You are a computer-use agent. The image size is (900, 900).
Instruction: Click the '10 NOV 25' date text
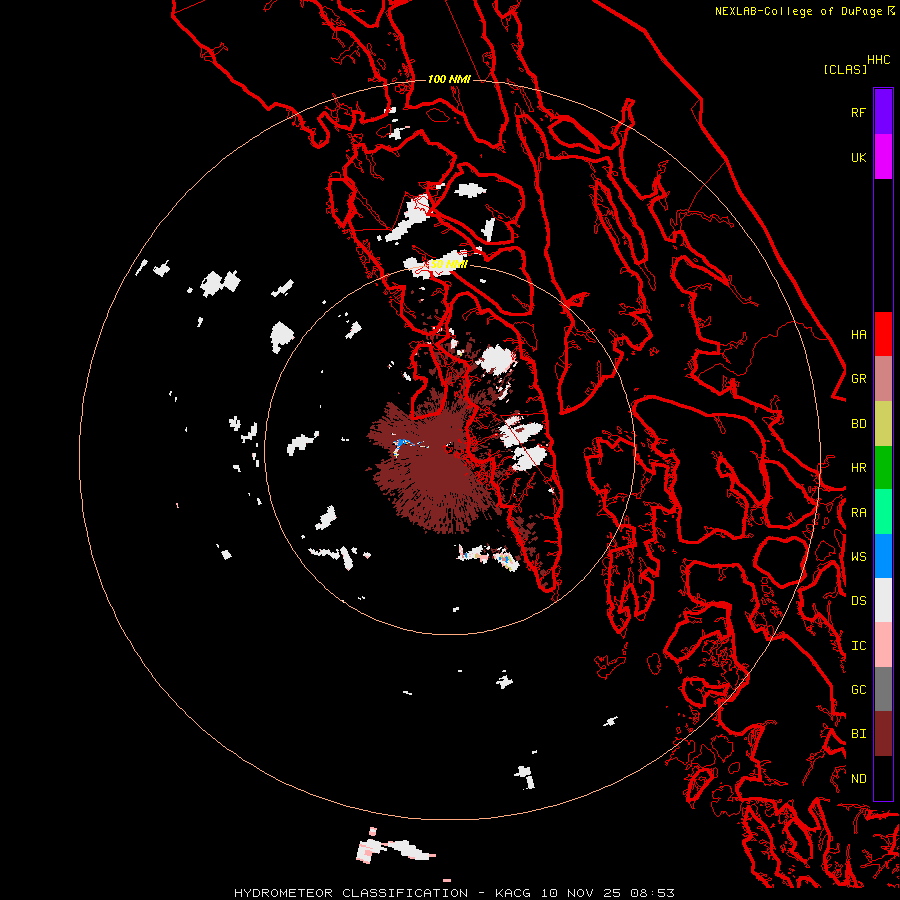[580, 893]
